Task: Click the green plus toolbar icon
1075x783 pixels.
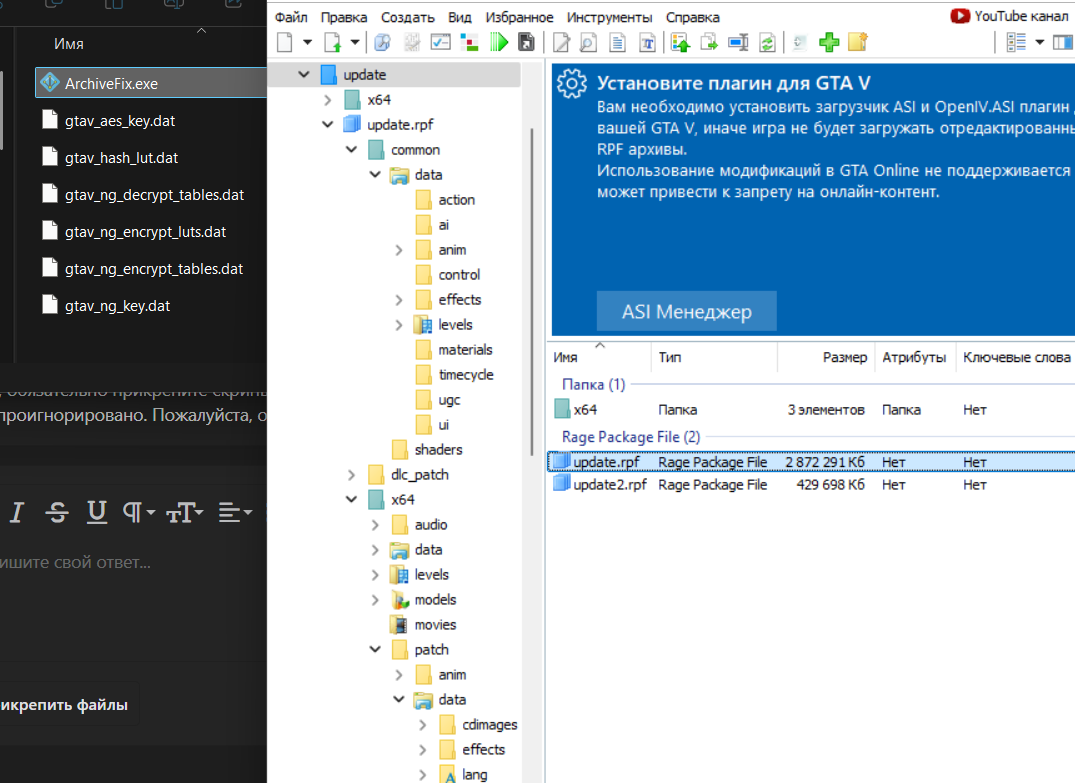Action: [x=829, y=43]
